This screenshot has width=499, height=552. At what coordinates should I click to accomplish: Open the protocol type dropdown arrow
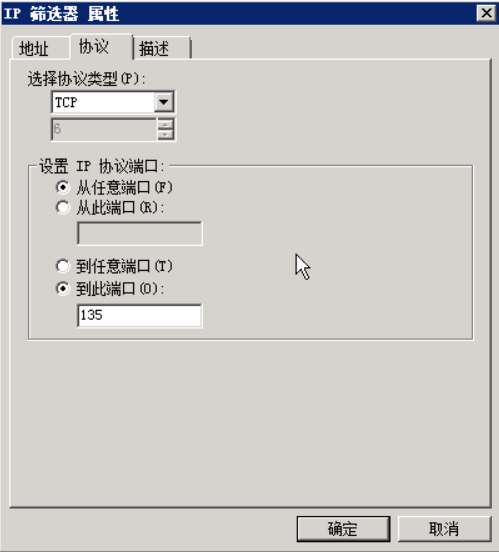pos(163,102)
